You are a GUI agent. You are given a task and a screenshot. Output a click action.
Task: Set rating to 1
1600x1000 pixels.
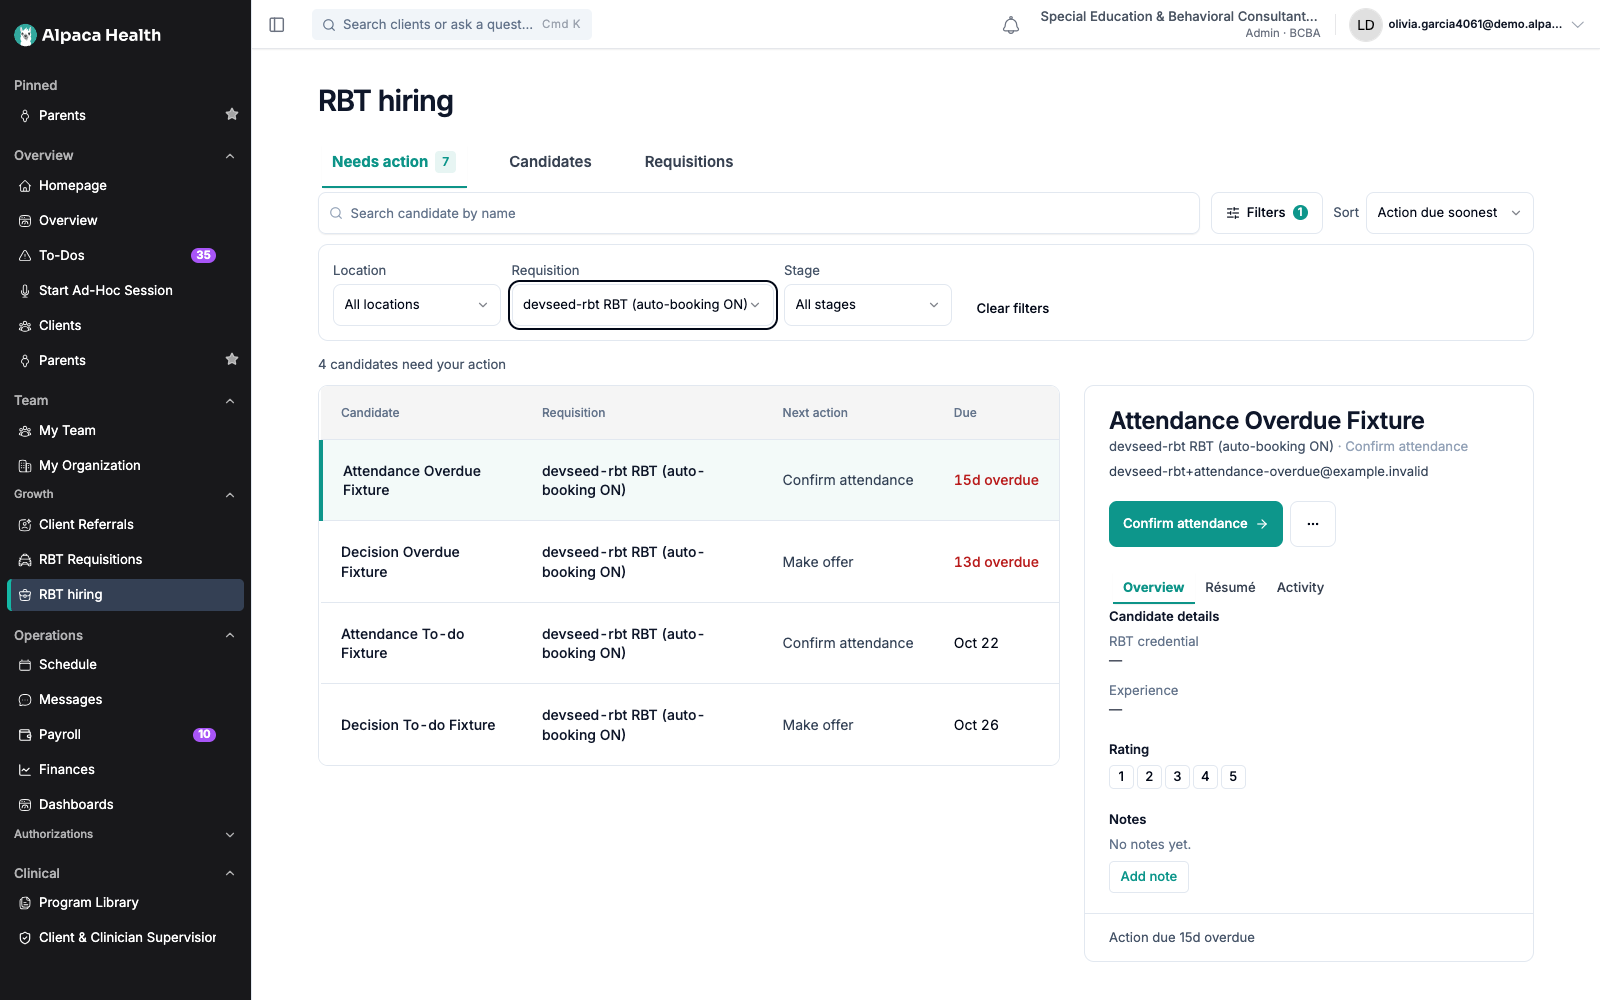(x=1121, y=777)
